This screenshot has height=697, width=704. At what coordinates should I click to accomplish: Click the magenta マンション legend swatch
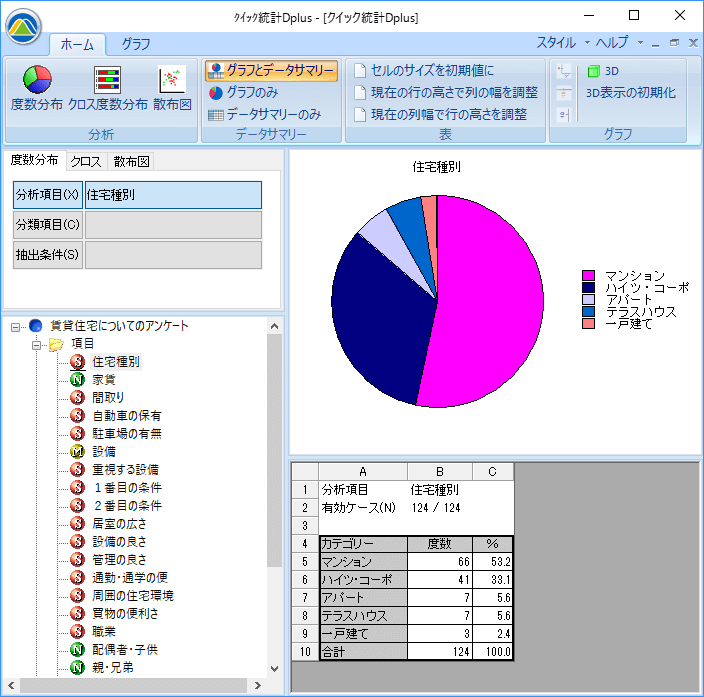click(589, 276)
